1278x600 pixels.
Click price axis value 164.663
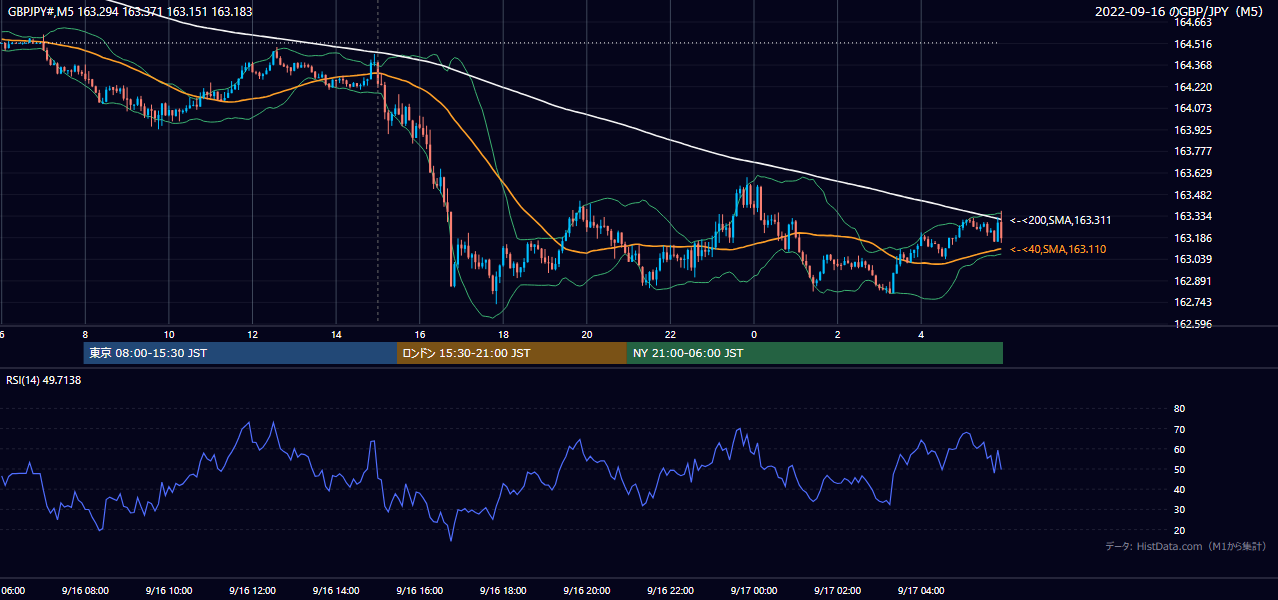1193,22
